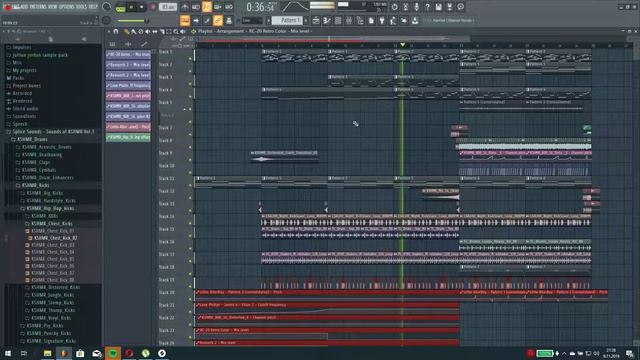
Task: Mute Track 7 via its green dot
Action: [x=190, y=135]
